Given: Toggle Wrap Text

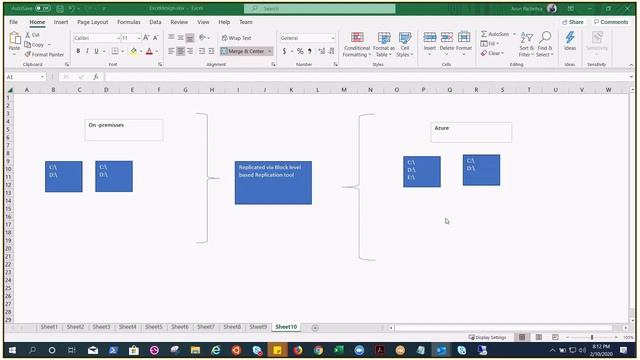Looking at the screenshot, I should pos(236,38).
